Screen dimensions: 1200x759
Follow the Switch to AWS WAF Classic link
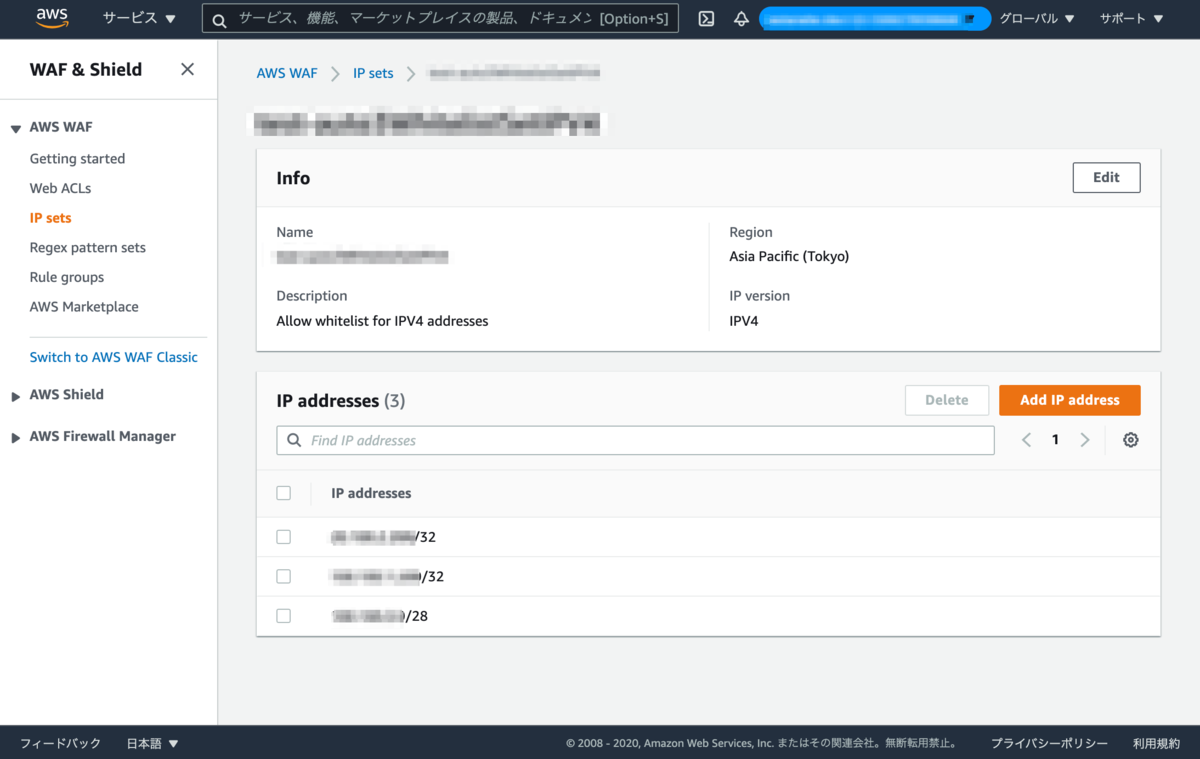point(114,357)
